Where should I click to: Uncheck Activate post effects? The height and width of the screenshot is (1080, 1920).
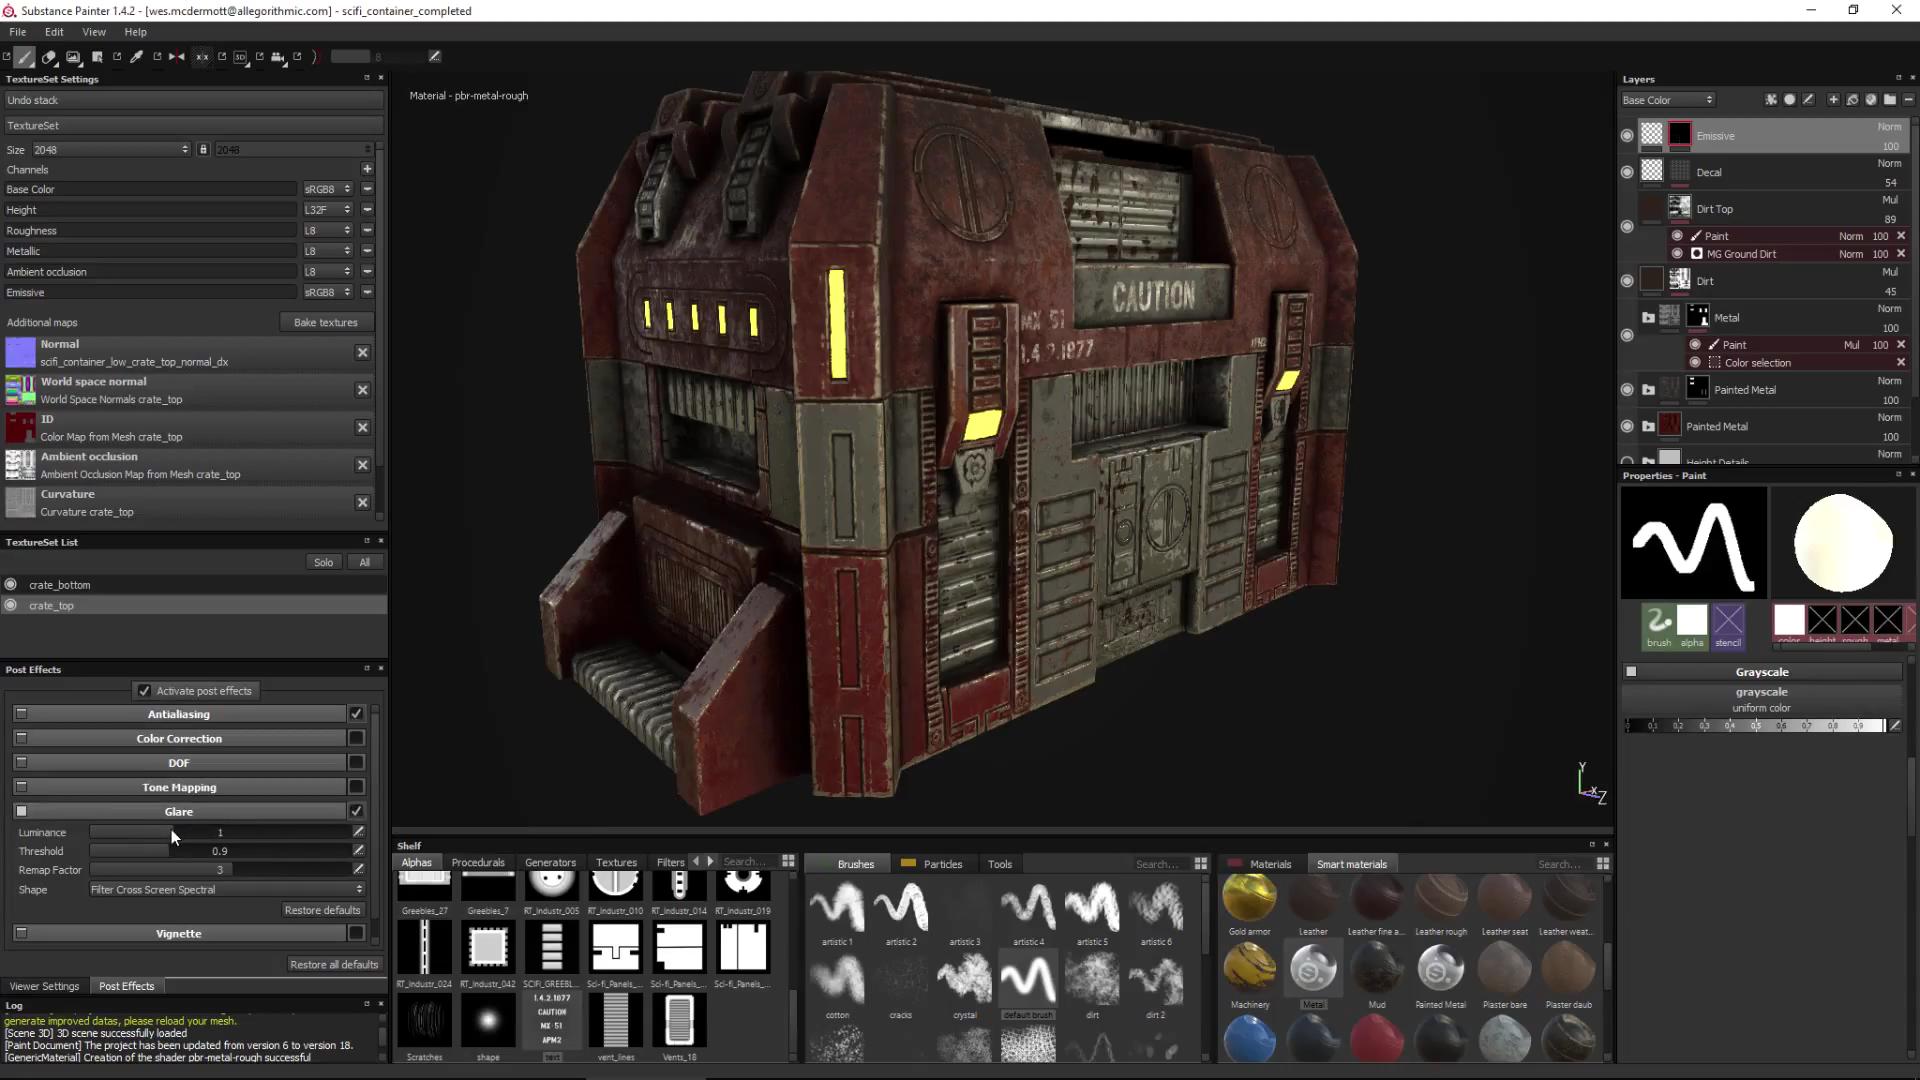click(x=144, y=691)
